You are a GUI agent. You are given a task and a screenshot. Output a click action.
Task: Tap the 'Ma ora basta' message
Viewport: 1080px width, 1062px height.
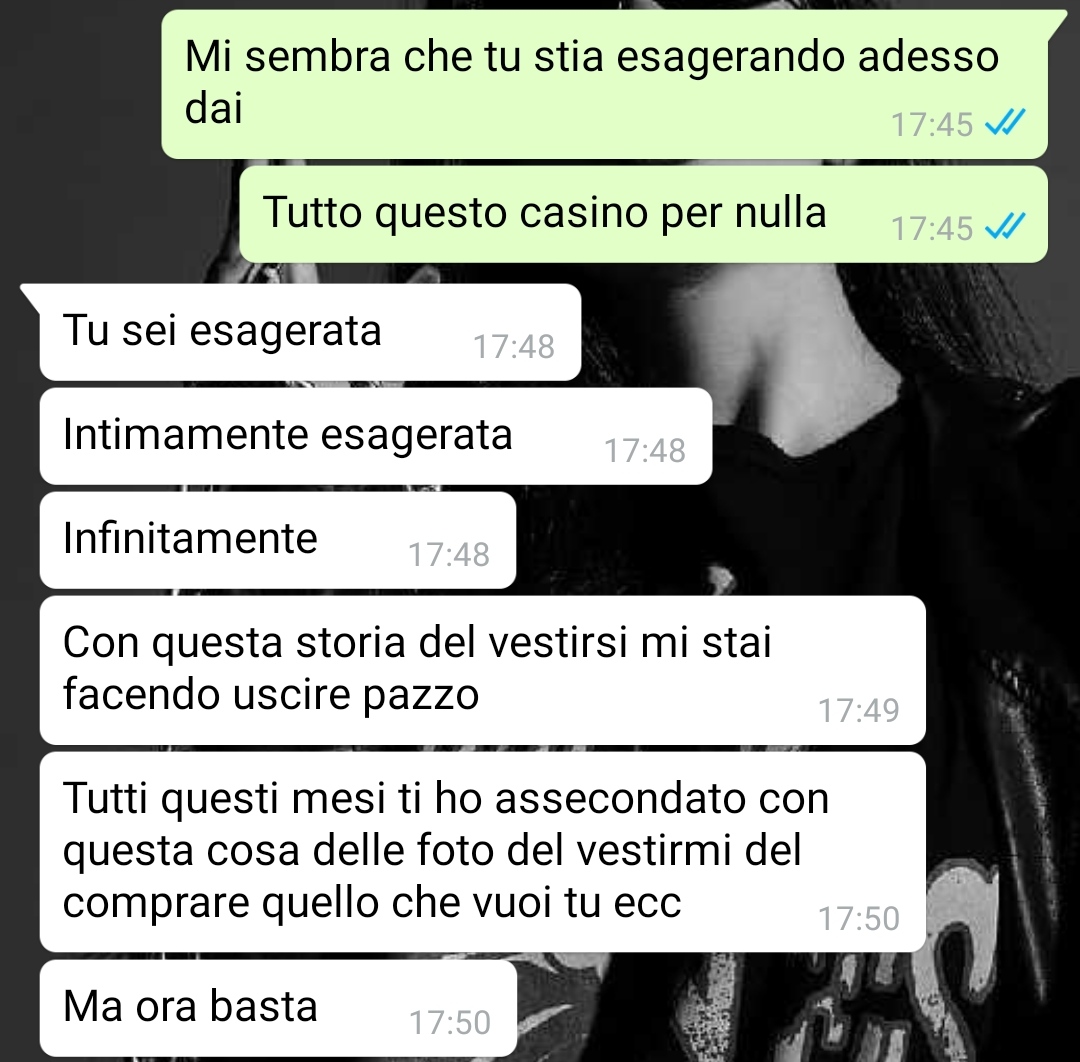pyautogui.click(x=278, y=1008)
